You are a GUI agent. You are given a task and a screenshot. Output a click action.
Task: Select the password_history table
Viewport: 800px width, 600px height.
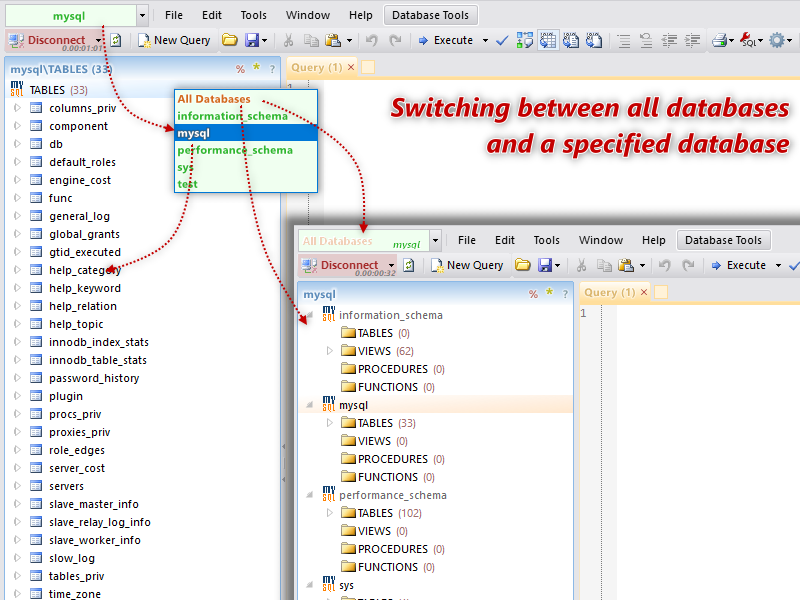coord(94,378)
